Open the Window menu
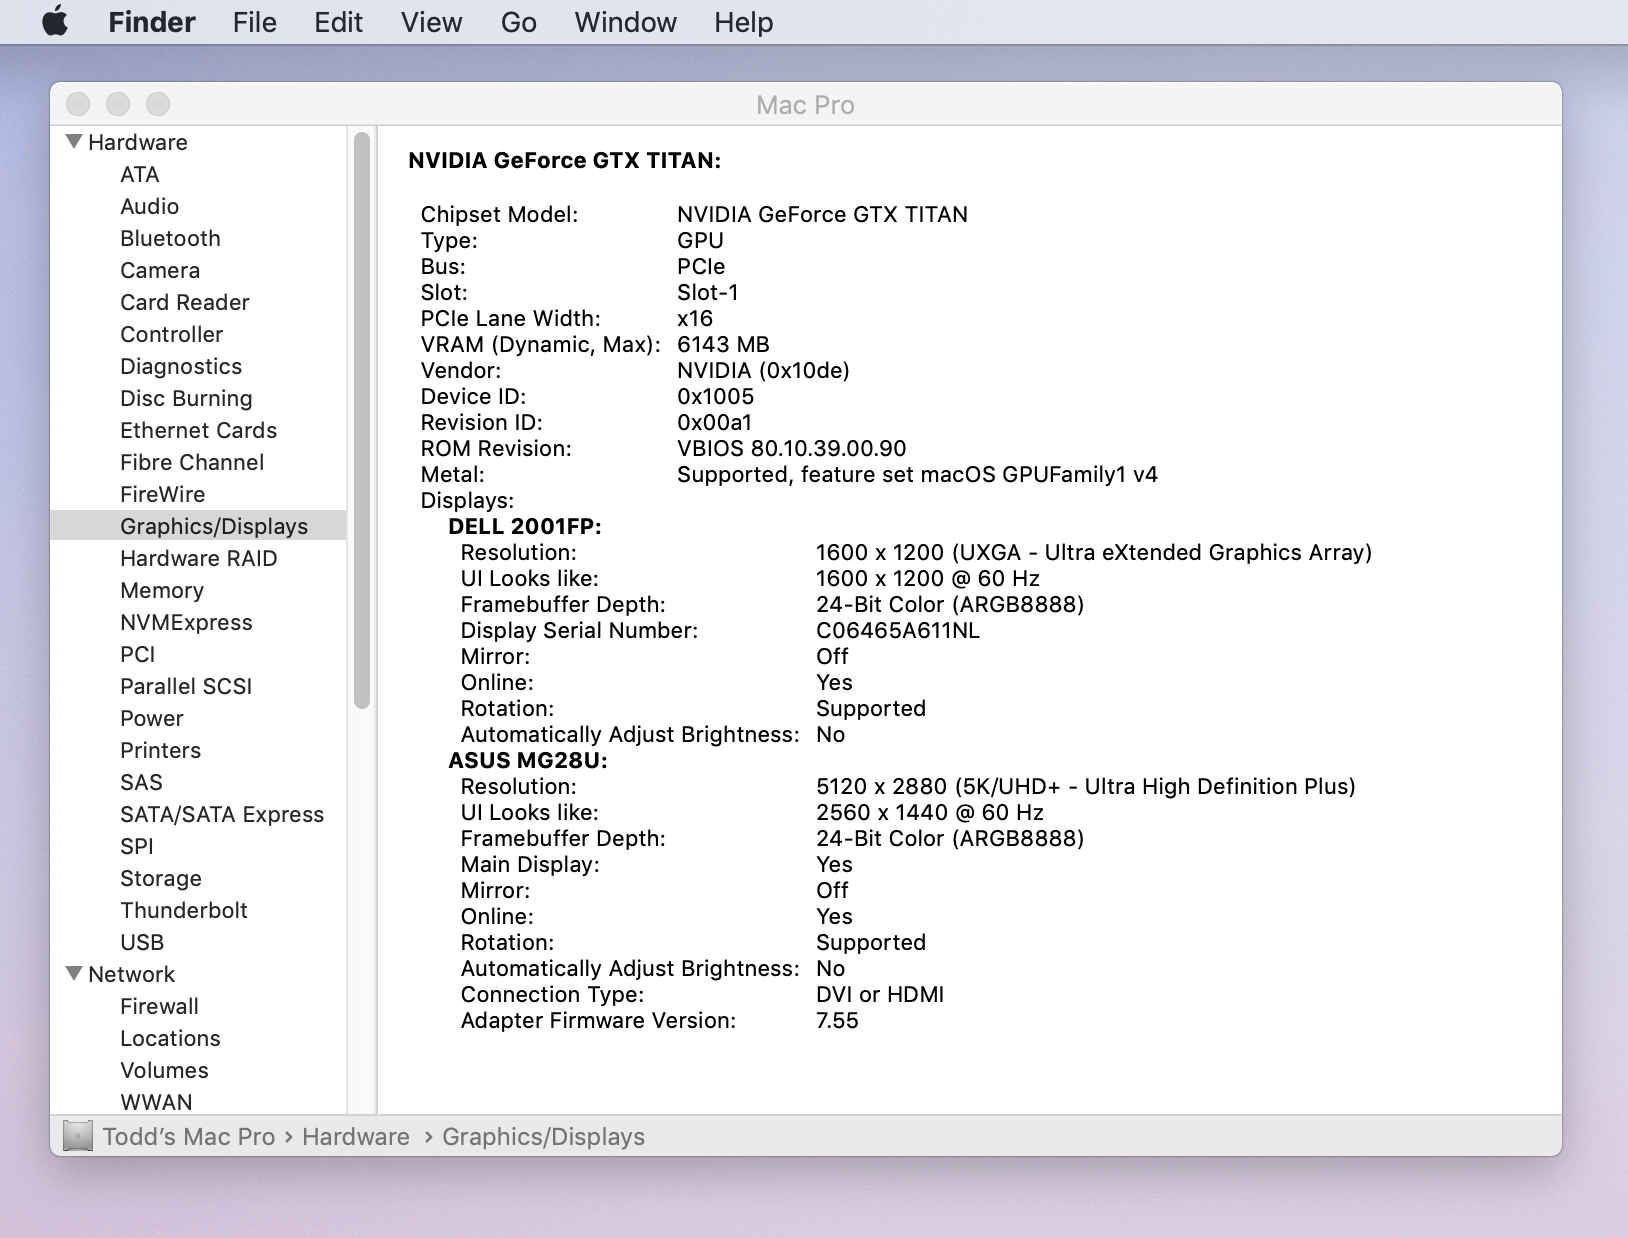The image size is (1628, 1238). 626,22
